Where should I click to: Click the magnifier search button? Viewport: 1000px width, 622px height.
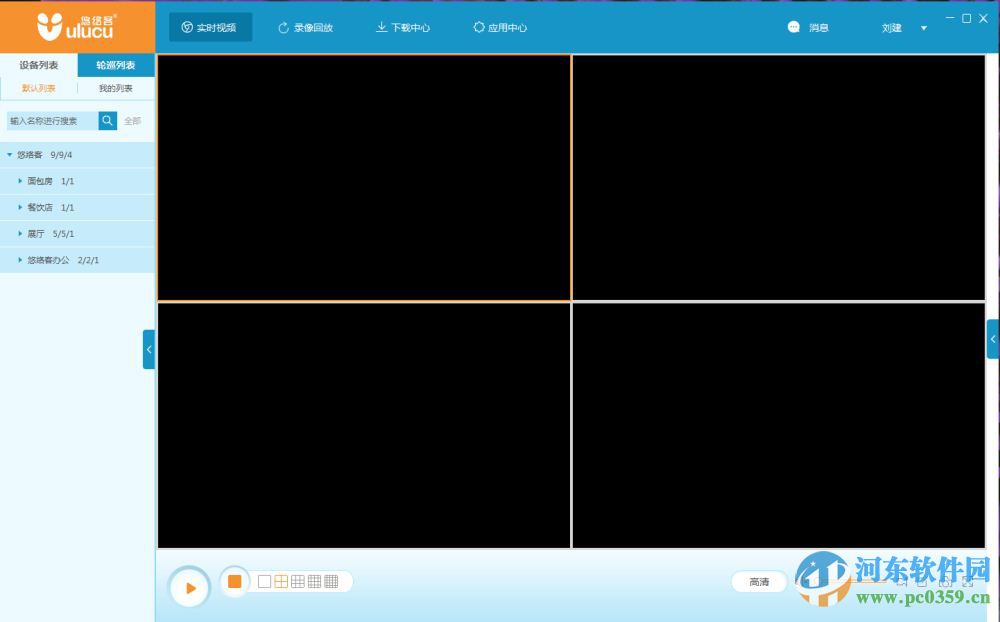[x=108, y=121]
